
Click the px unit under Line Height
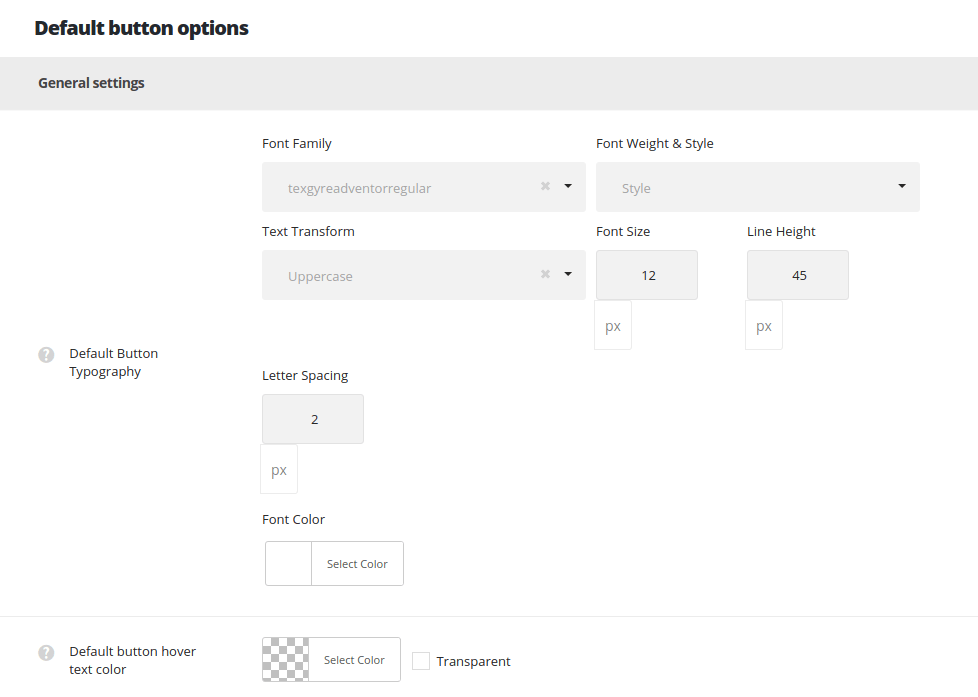point(764,327)
